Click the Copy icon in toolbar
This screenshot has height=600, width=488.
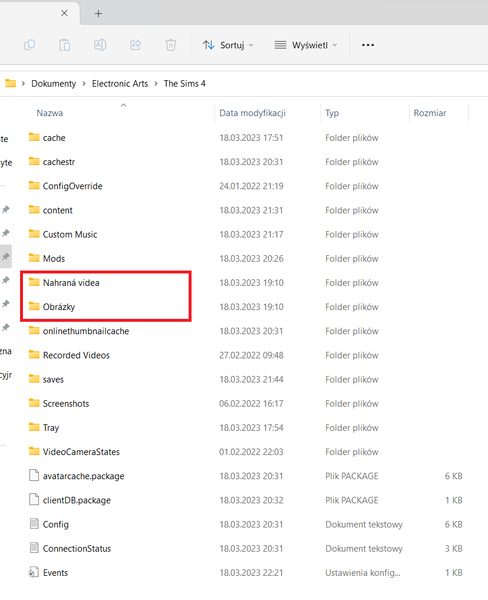[x=29, y=45]
